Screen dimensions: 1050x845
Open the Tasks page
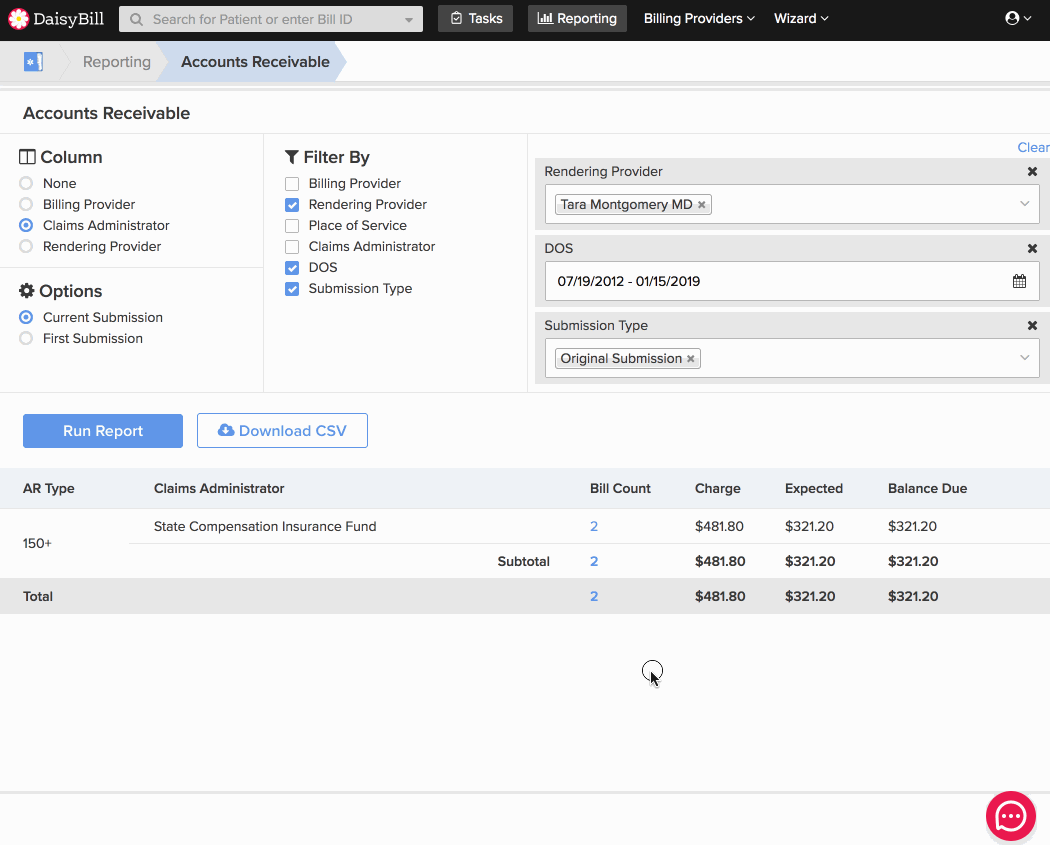tap(475, 19)
